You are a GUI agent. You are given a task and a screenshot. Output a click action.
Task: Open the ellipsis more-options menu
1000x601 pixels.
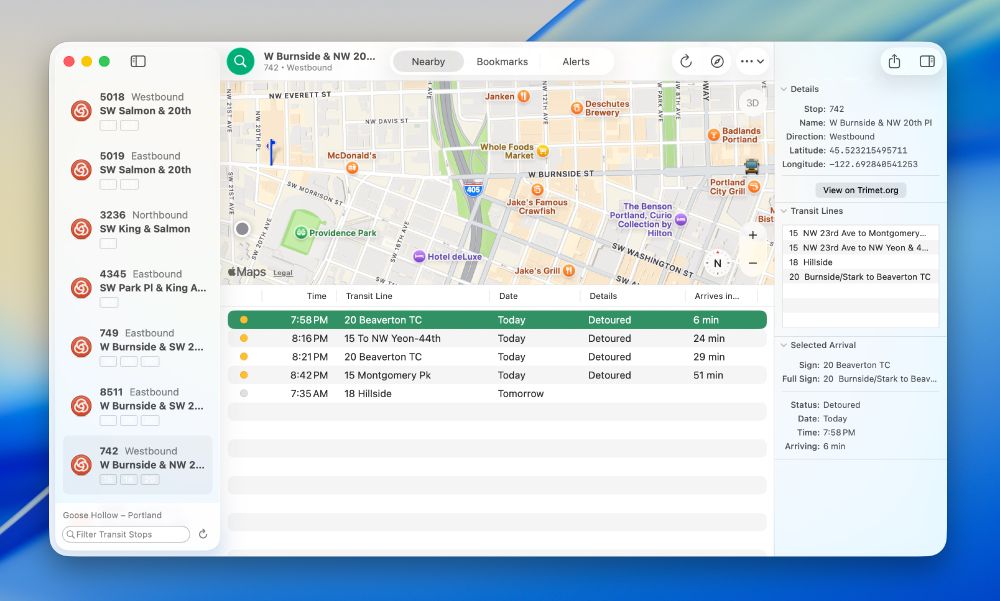click(x=752, y=61)
